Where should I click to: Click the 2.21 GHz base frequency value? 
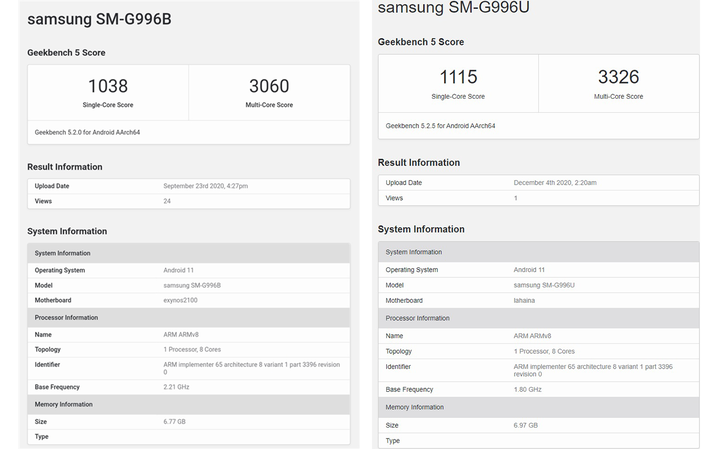178,385
